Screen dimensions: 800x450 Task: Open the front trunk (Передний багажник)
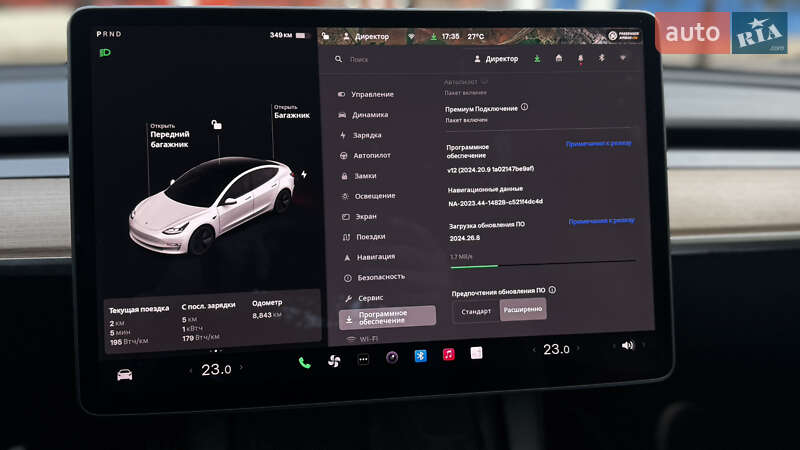point(169,134)
